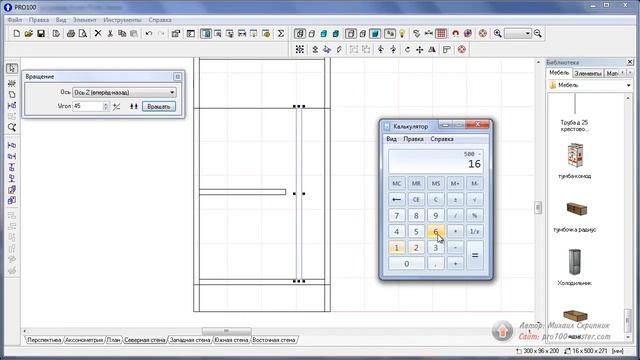The height and width of the screenshot is (360, 640).
Task: Open a project with the folder icon
Action: pyautogui.click(x=29, y=33)
